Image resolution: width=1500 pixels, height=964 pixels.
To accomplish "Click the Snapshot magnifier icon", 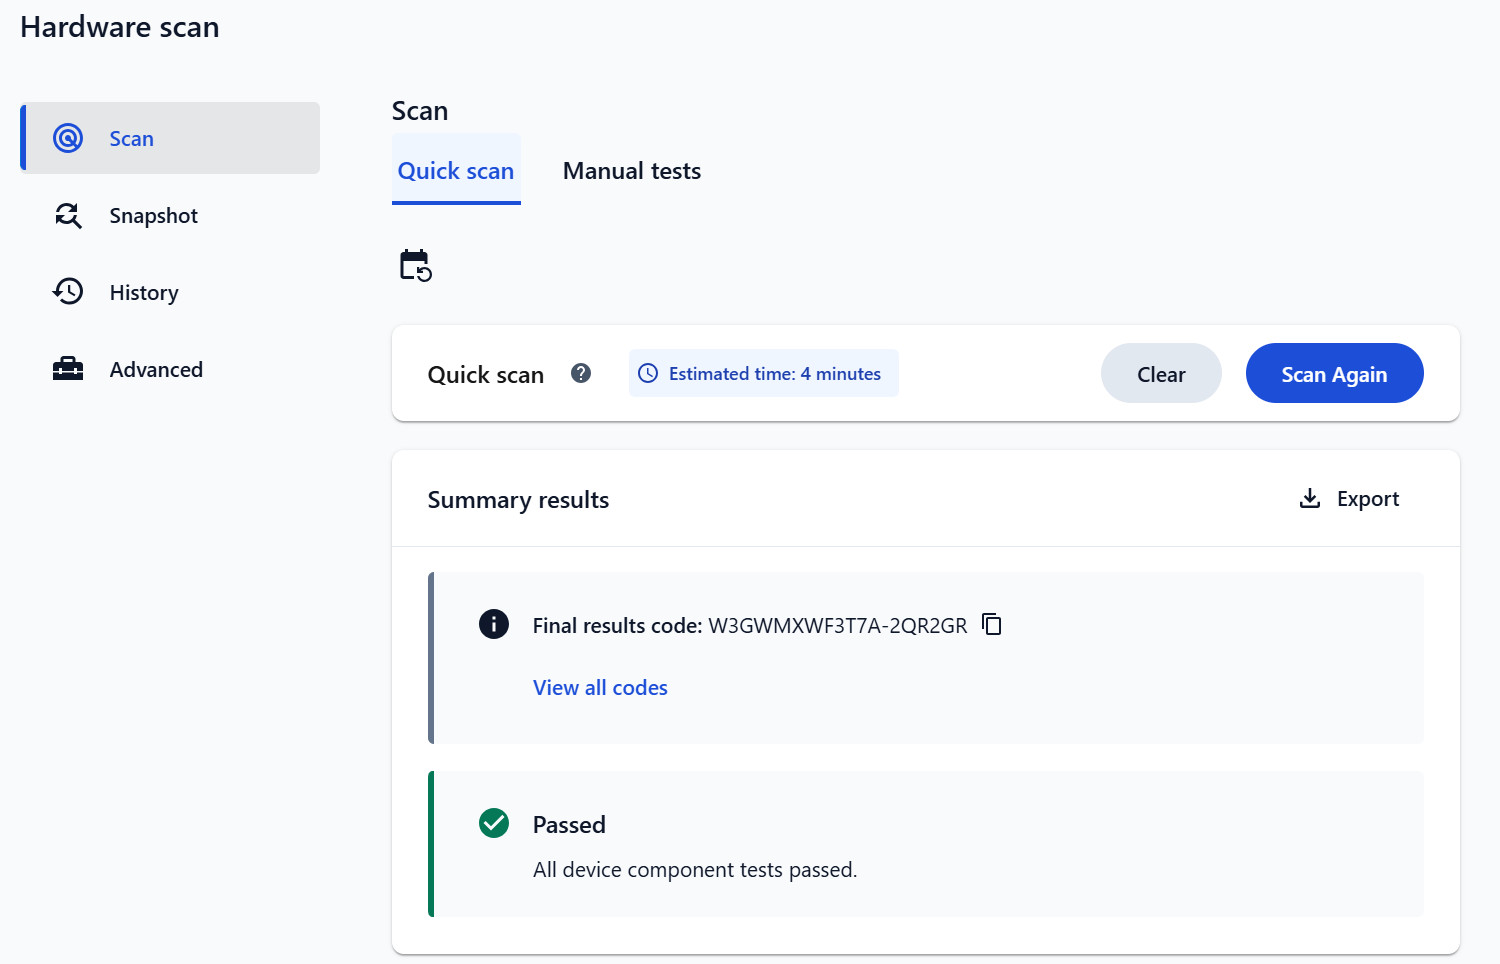I will pyautogui.click(x=68, y=215).
